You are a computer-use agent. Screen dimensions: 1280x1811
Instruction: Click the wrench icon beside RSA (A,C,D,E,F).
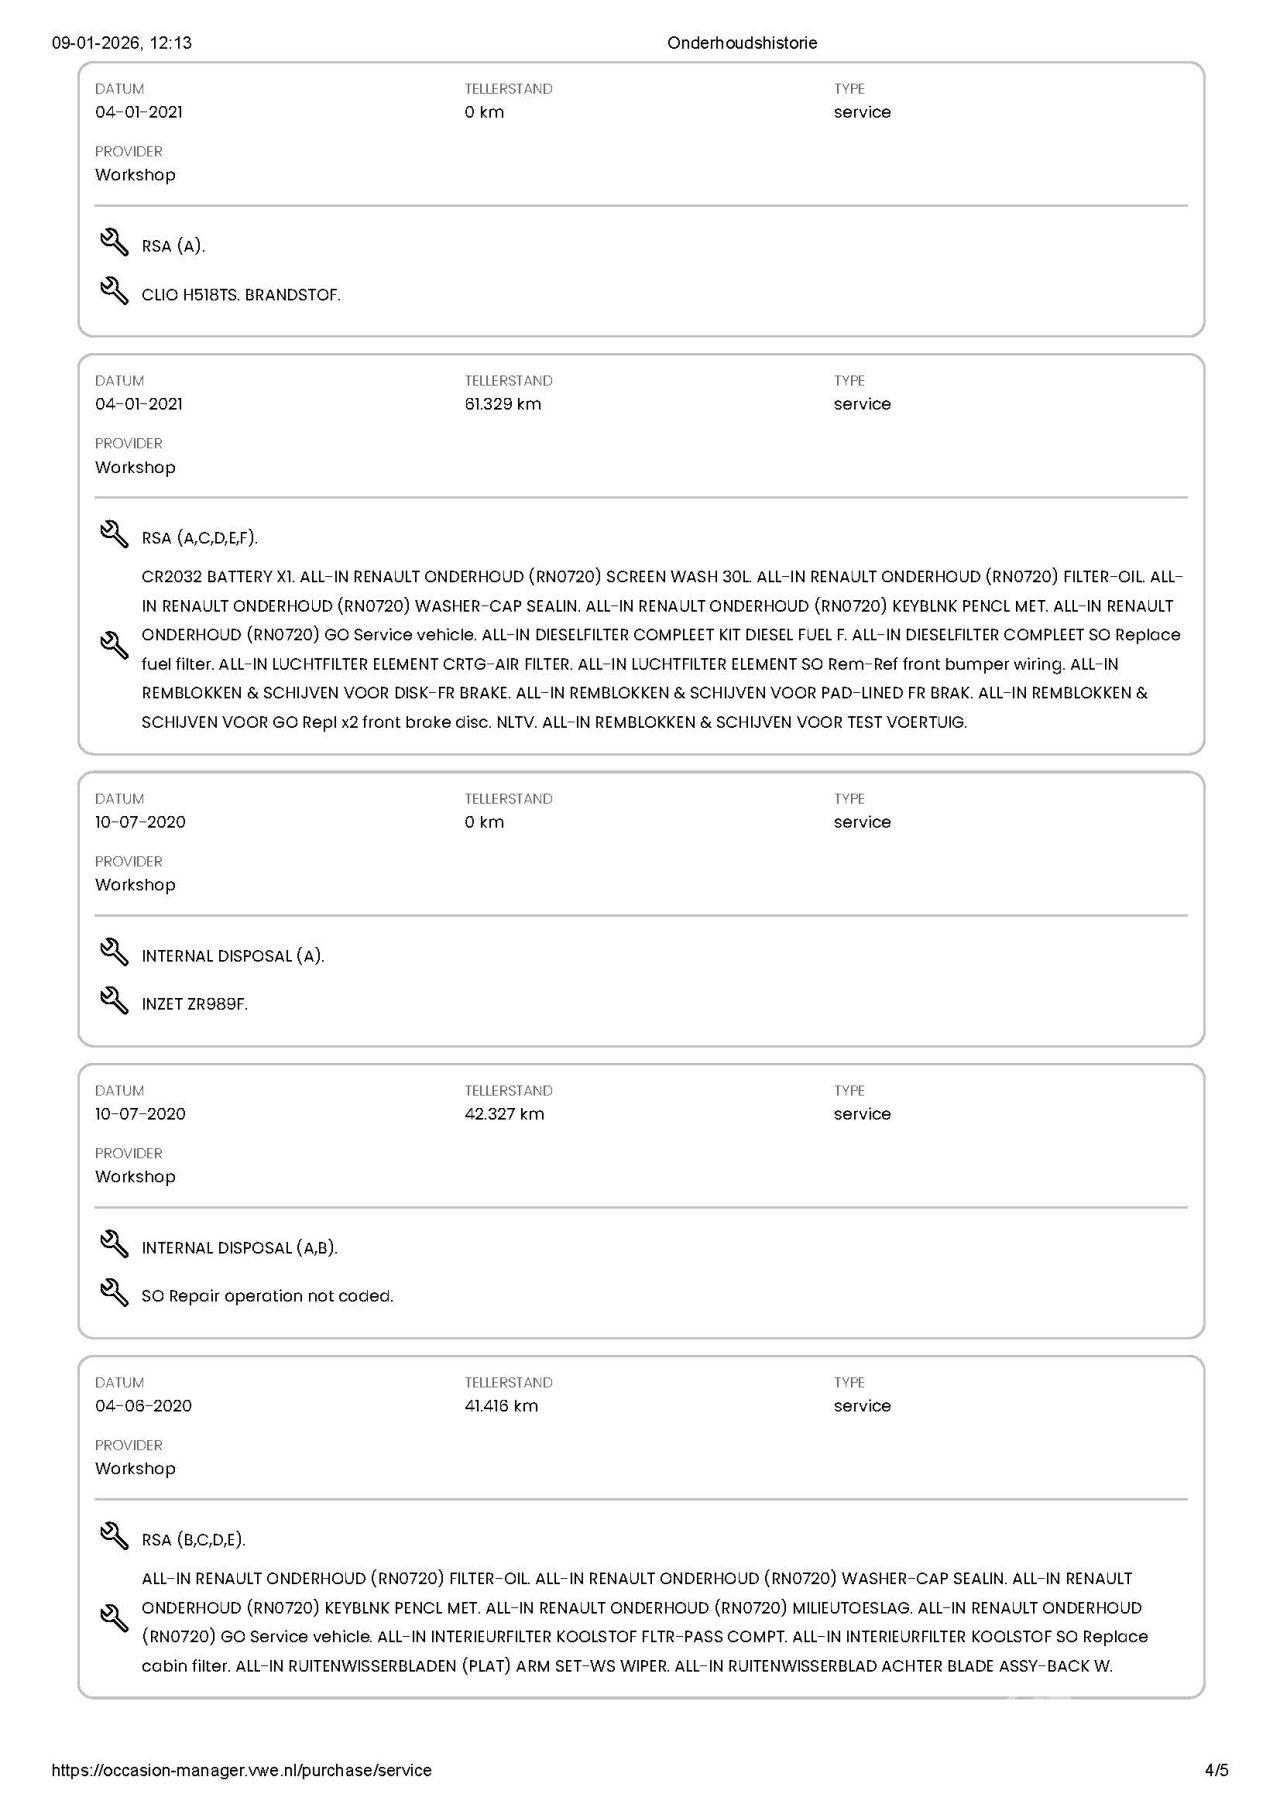pos(115,535)
